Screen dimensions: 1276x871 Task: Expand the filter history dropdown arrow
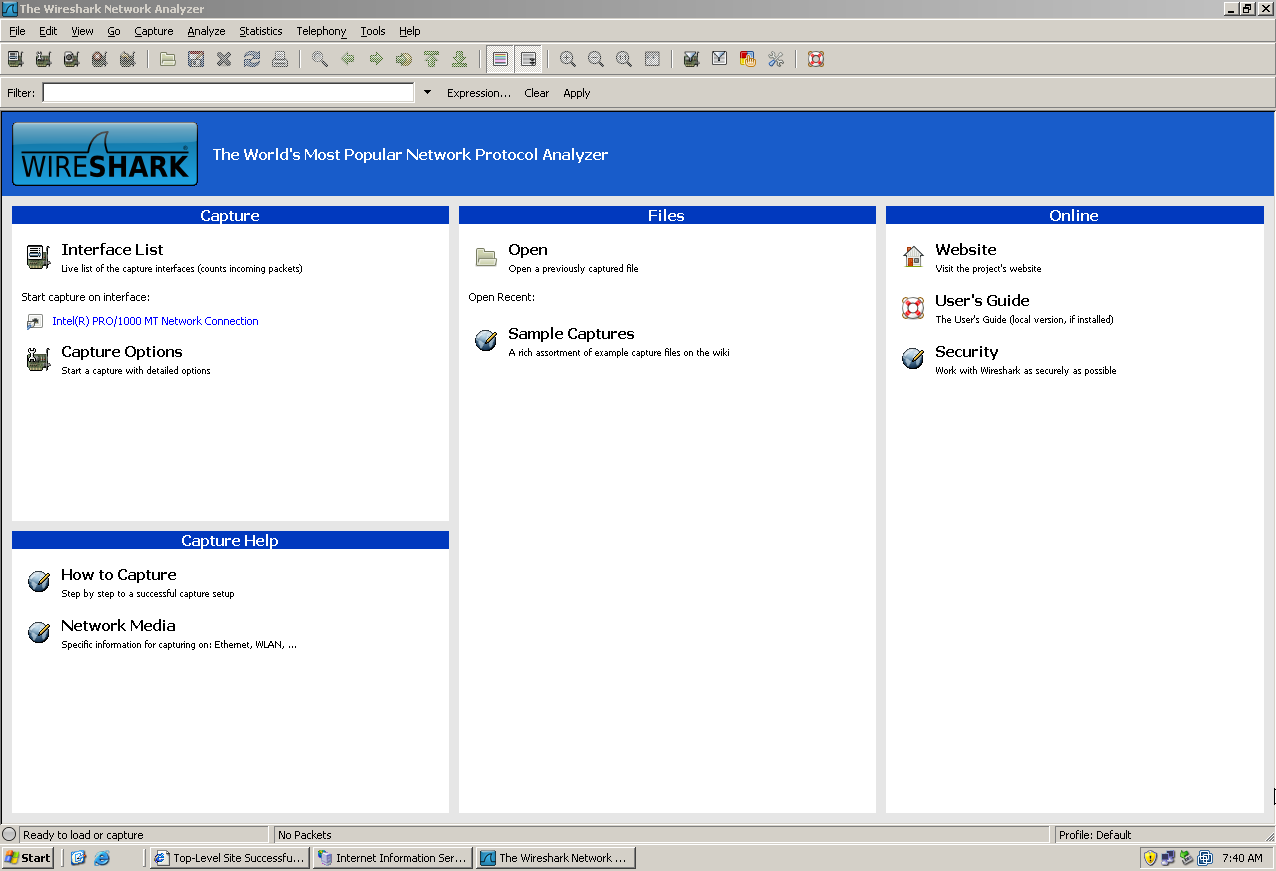(x=427, y=92)
